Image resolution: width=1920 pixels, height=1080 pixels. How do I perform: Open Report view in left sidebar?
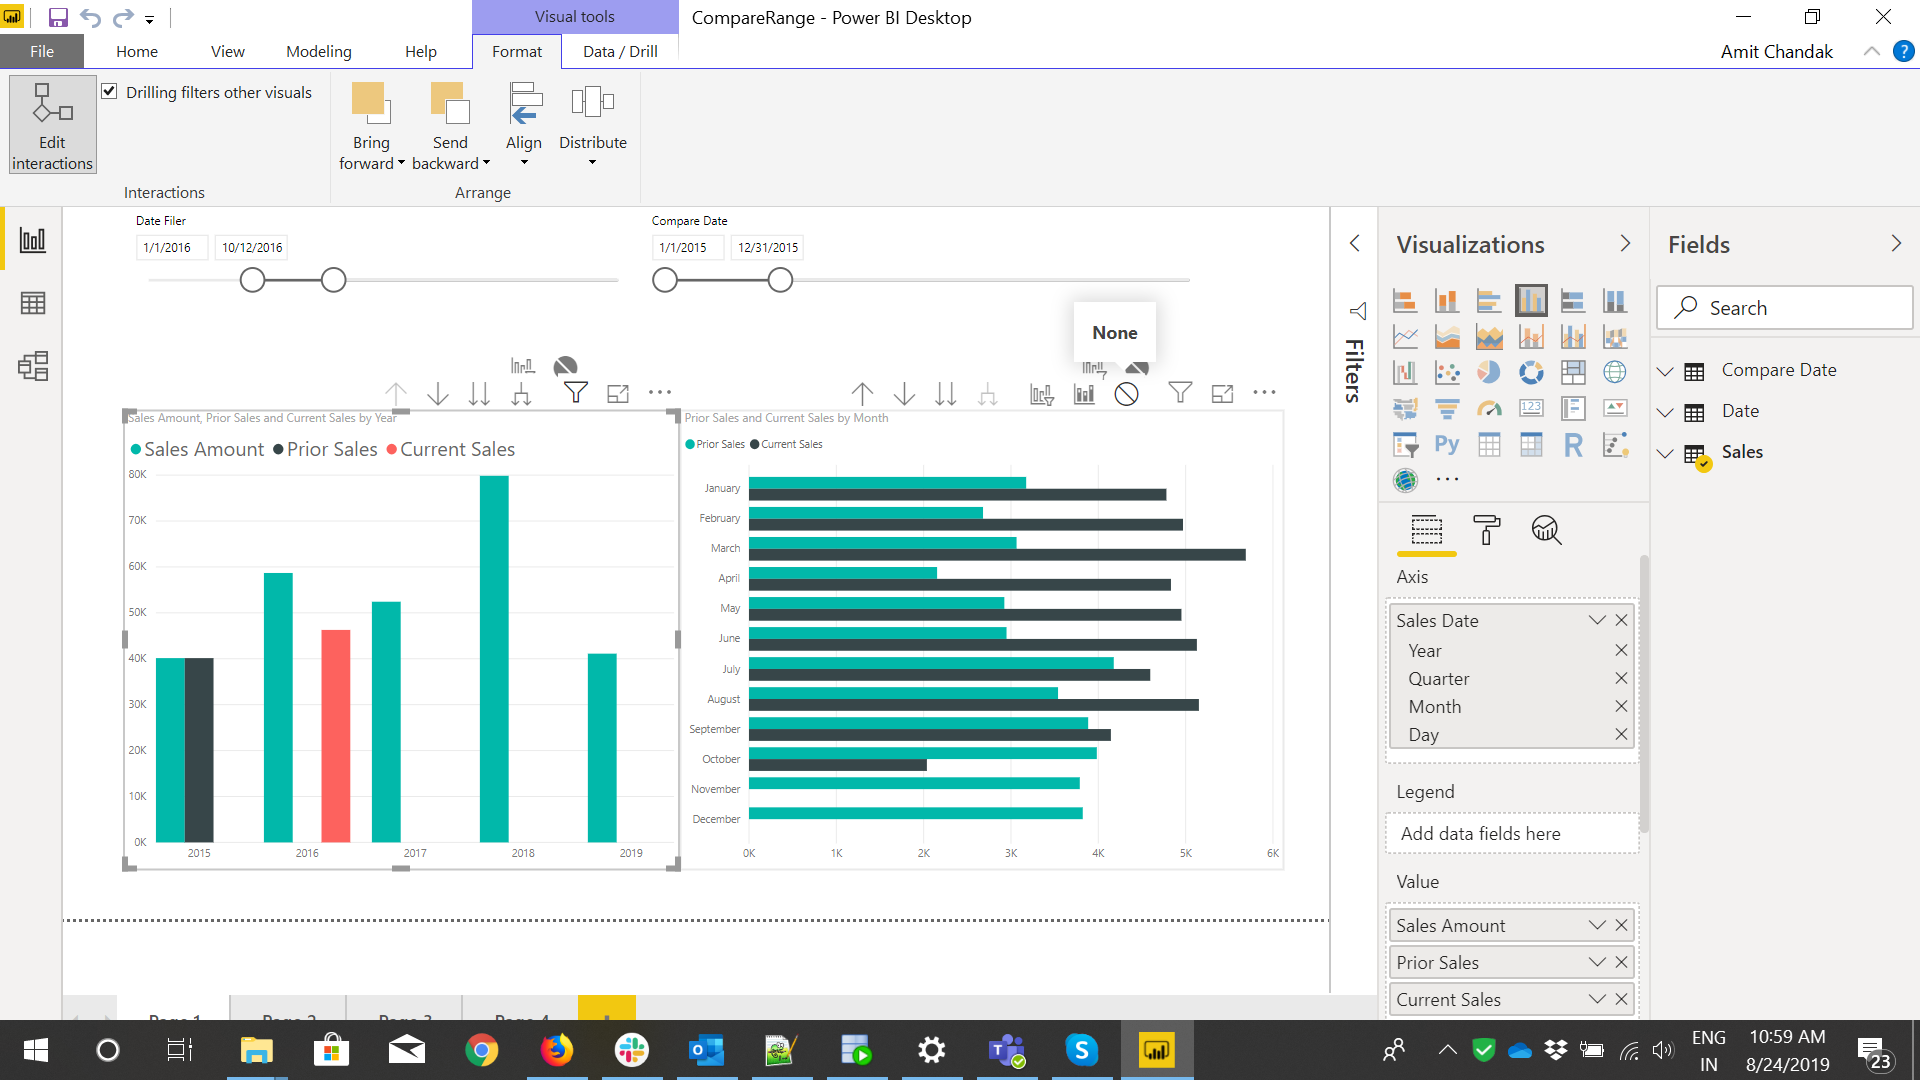33,240
